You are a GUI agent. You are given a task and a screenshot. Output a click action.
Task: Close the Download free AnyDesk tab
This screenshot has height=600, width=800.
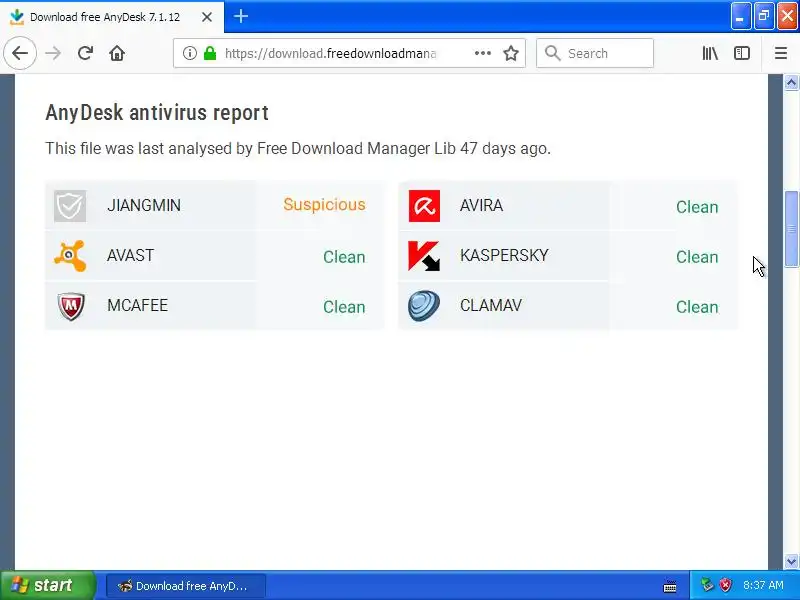207,17
